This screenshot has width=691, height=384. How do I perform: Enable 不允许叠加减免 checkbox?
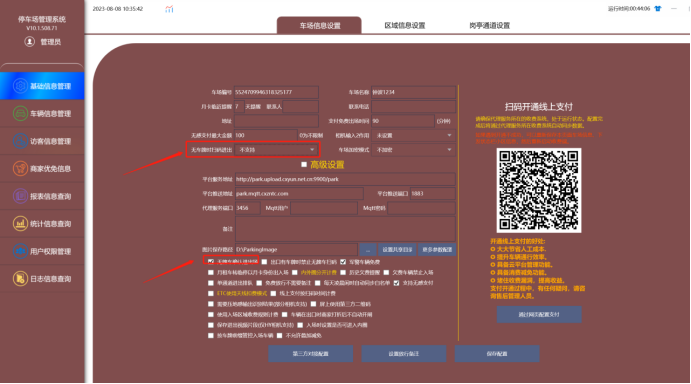click(x=279, y=336)
